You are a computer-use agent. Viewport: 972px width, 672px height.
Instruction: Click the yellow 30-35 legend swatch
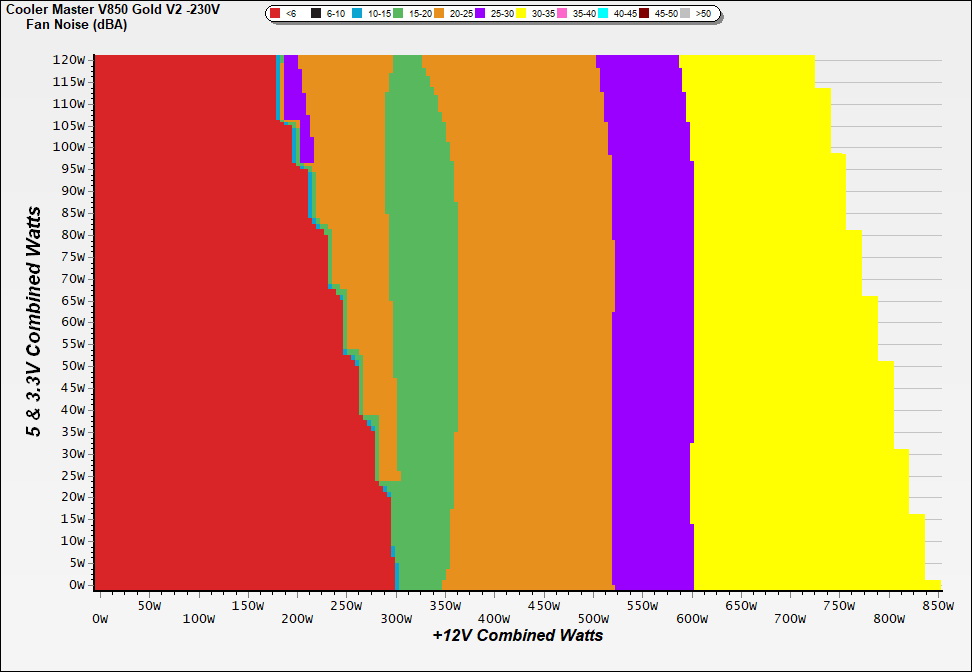point(521,14)
